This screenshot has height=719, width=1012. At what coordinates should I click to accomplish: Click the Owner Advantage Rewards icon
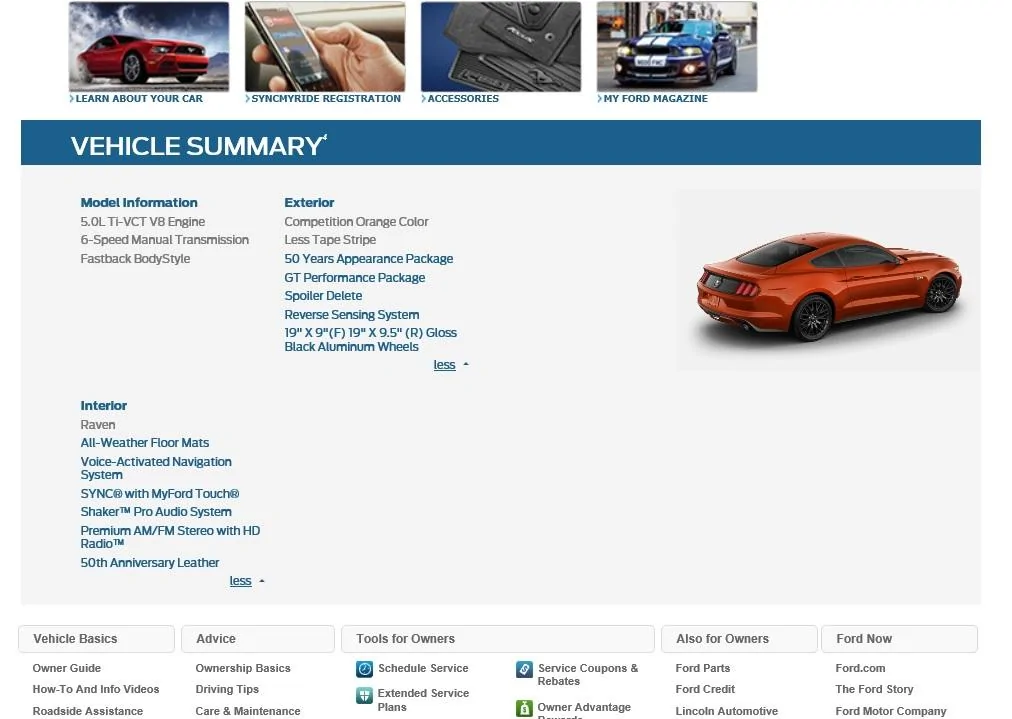(x=524, y=709)
